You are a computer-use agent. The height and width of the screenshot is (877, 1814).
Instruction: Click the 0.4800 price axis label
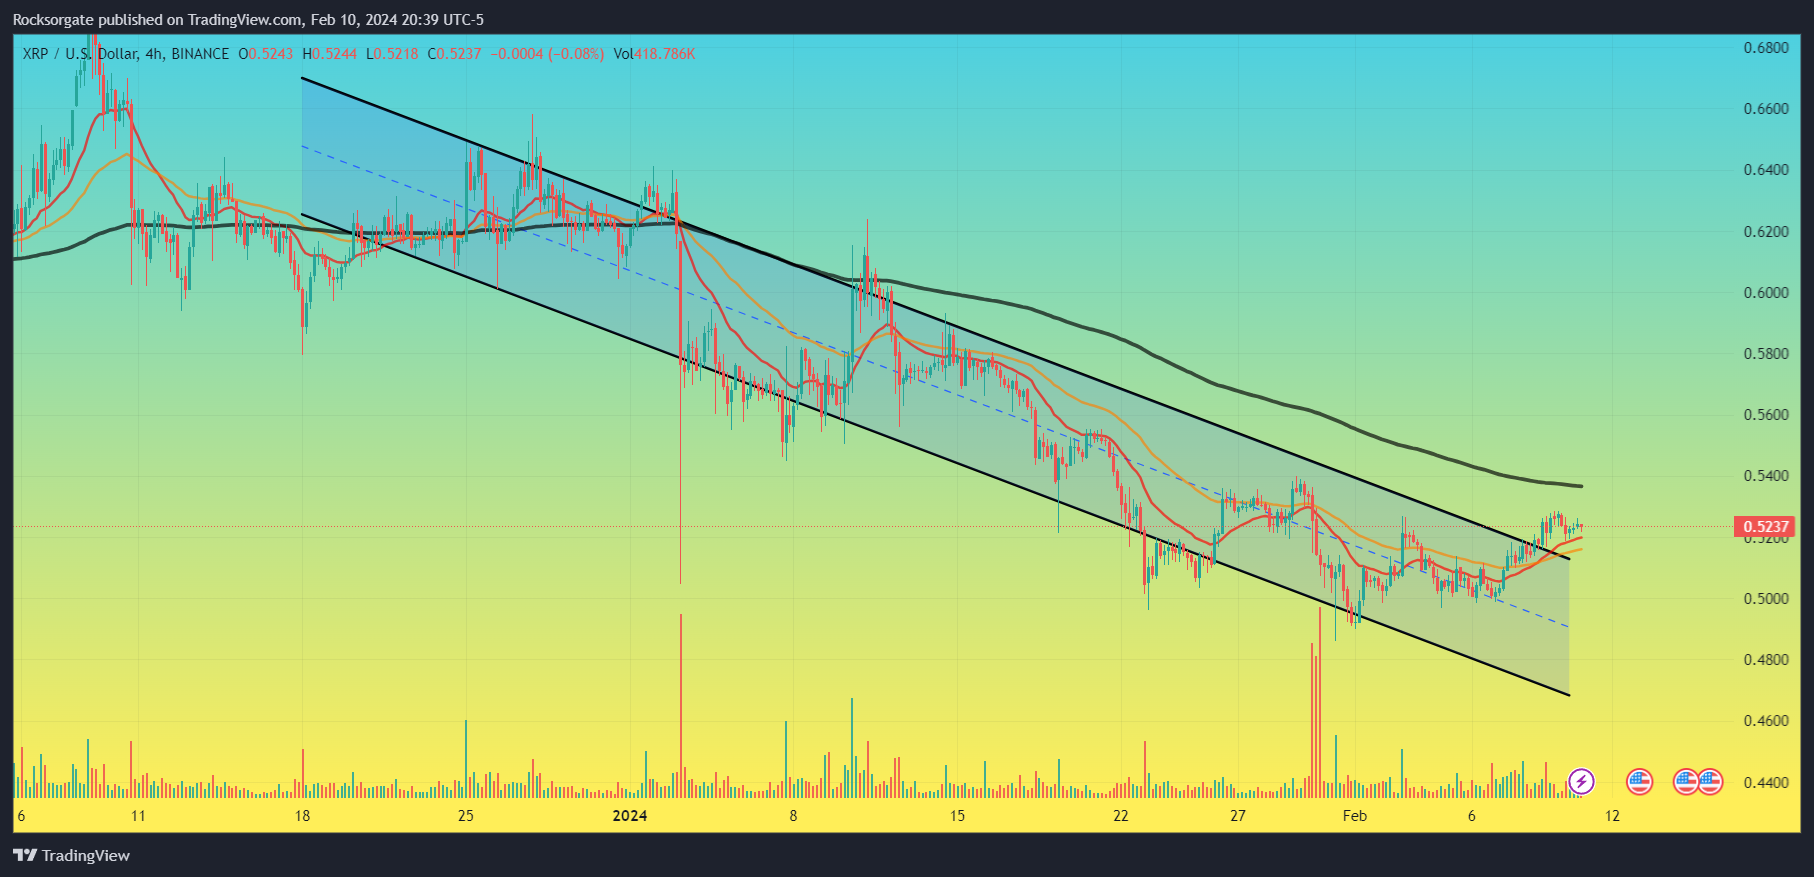pos(1766,660)
